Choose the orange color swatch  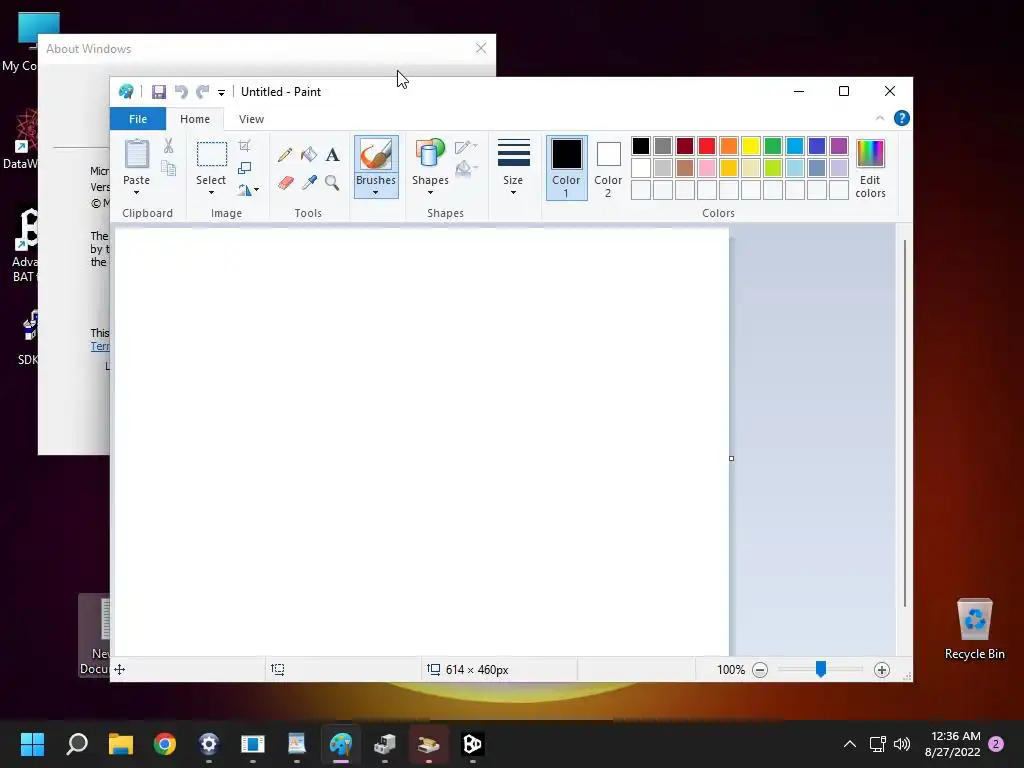point(729,146)
